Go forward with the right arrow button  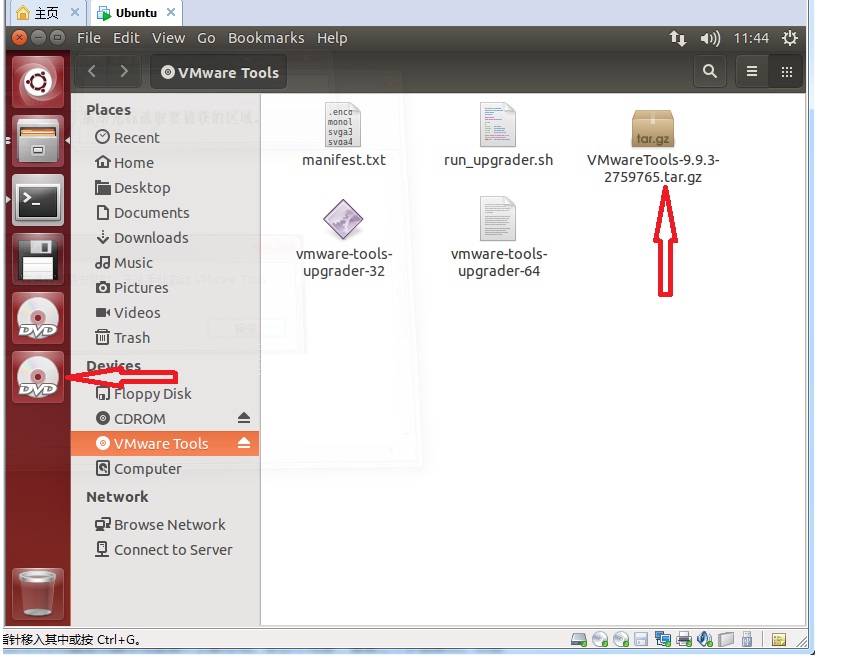[x=125, y=72]
